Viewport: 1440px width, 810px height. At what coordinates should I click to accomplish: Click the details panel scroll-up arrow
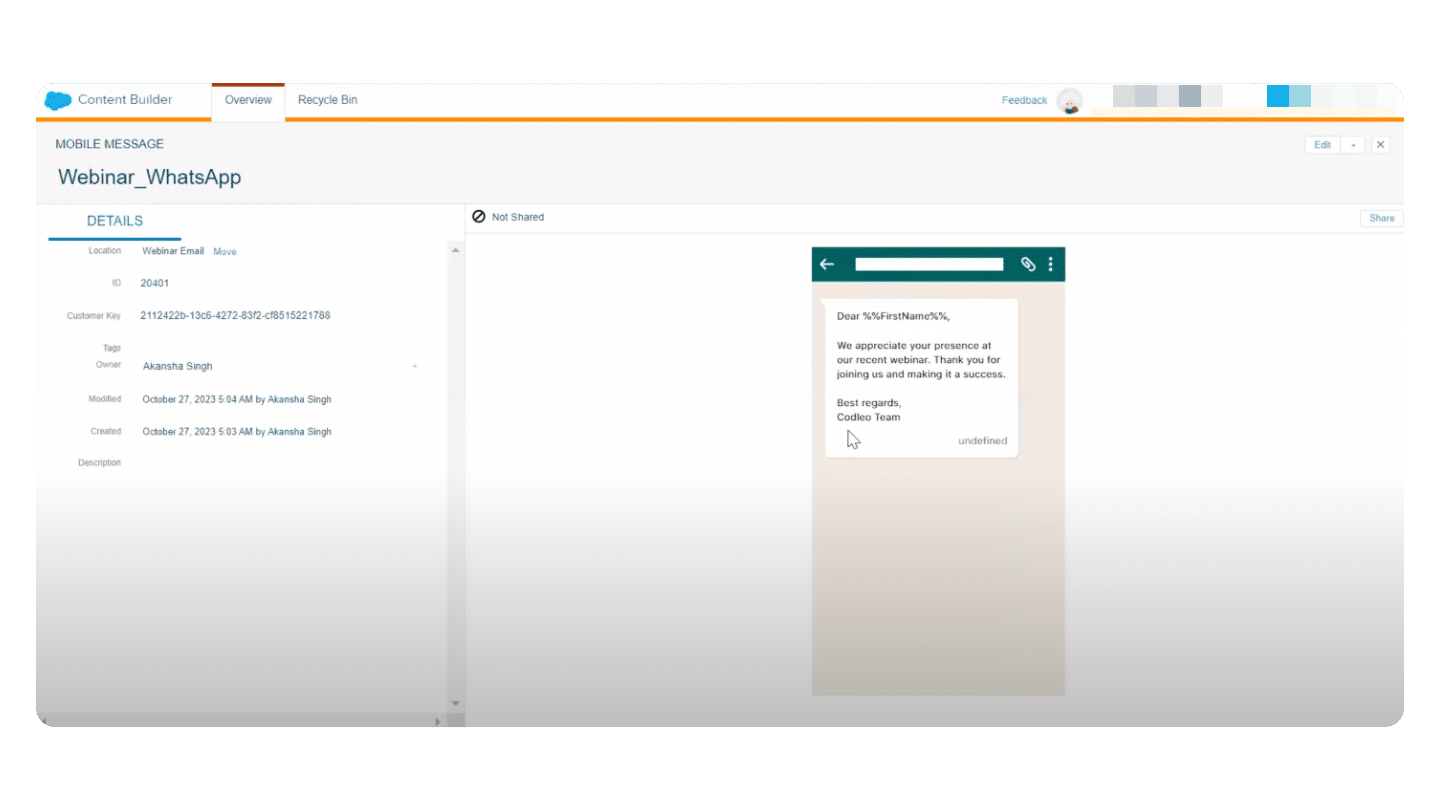pos(456,249)
